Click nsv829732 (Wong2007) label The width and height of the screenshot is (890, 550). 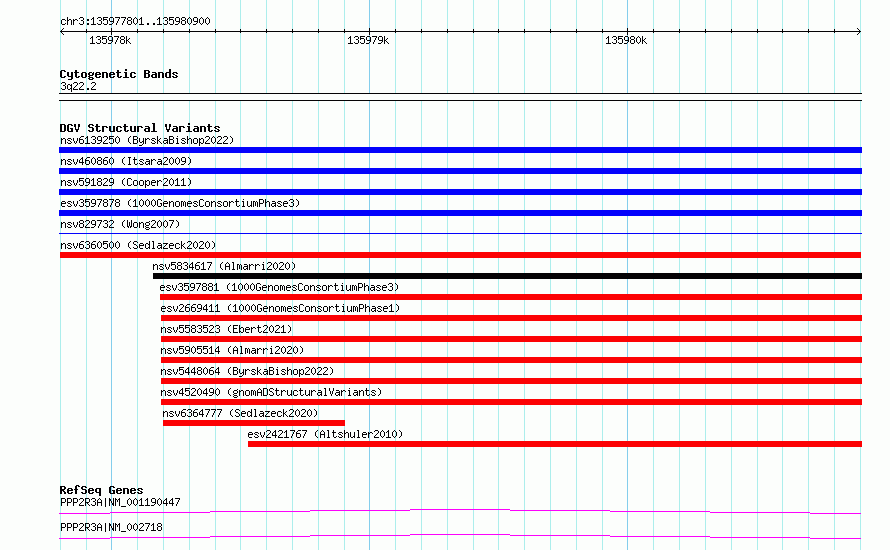[x=120, y=224]
